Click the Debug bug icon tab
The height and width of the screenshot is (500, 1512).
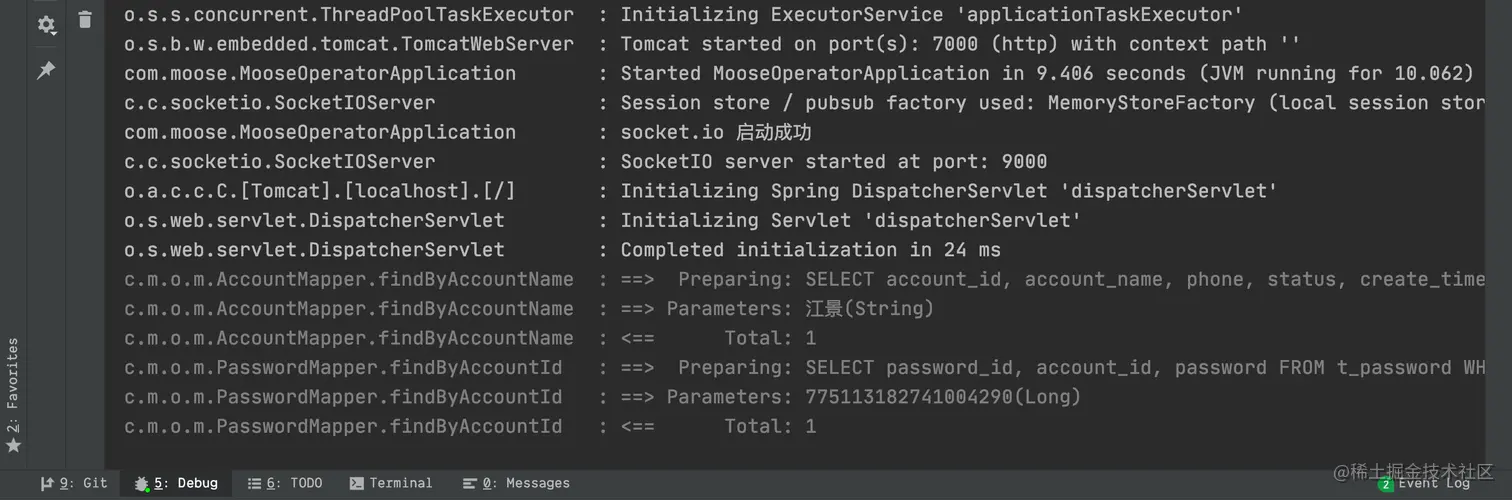[176, 483]
